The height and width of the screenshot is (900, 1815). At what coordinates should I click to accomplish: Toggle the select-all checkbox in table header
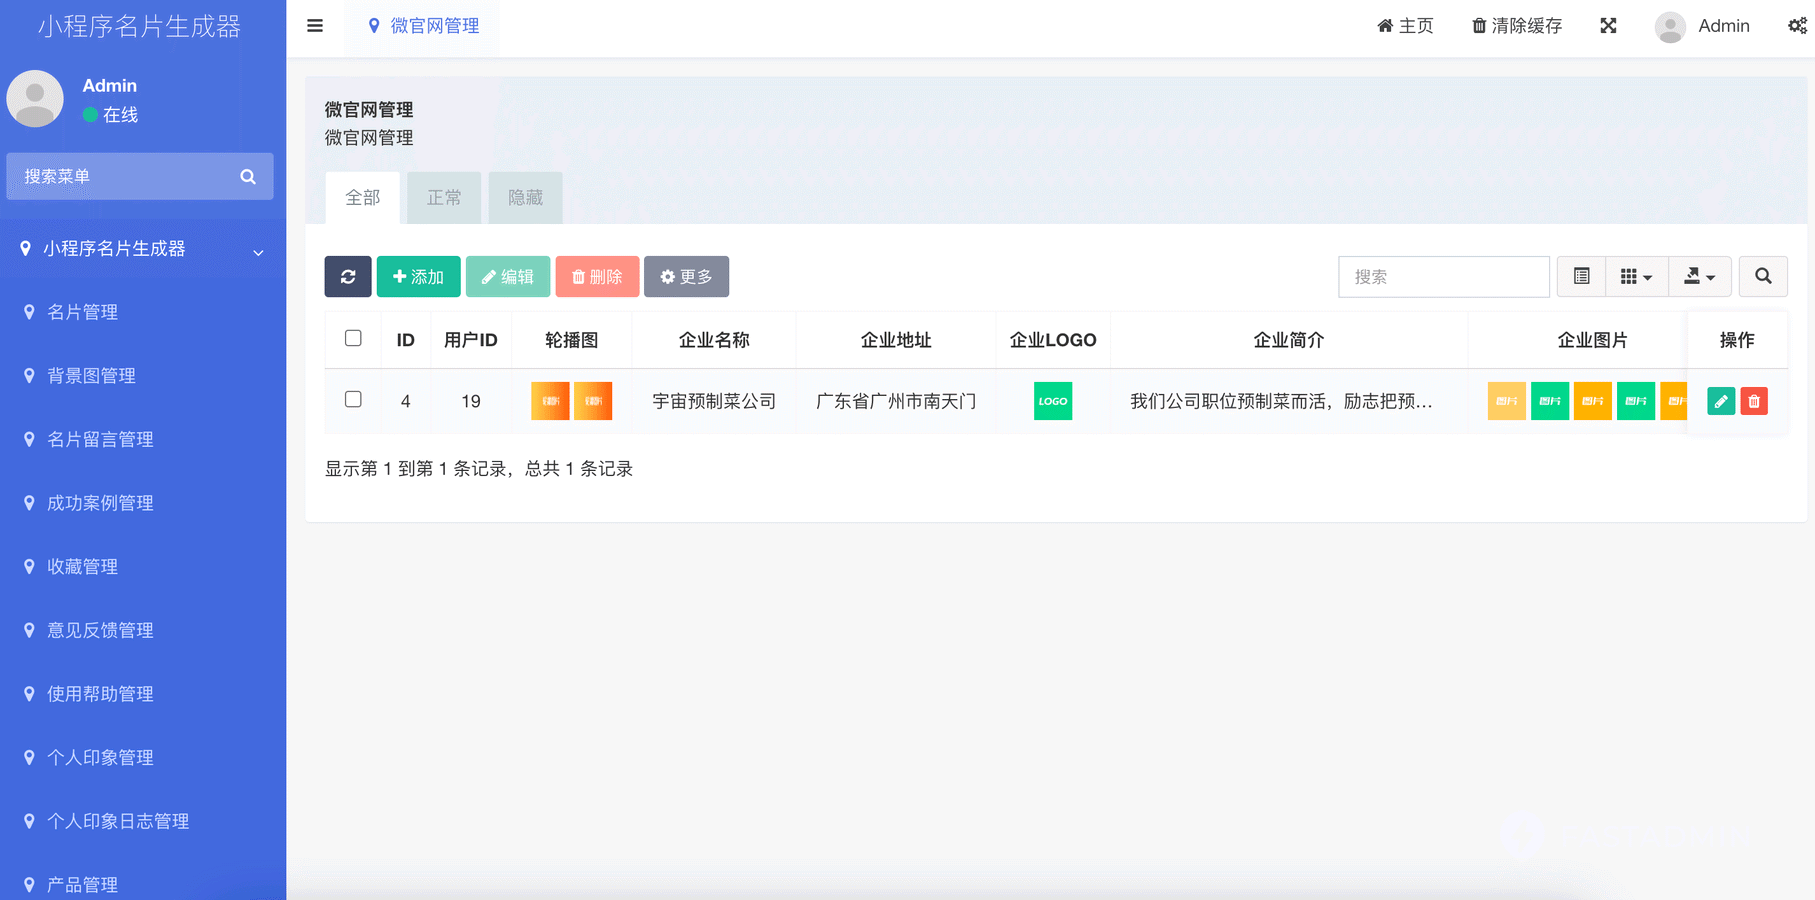click(353, 338)
